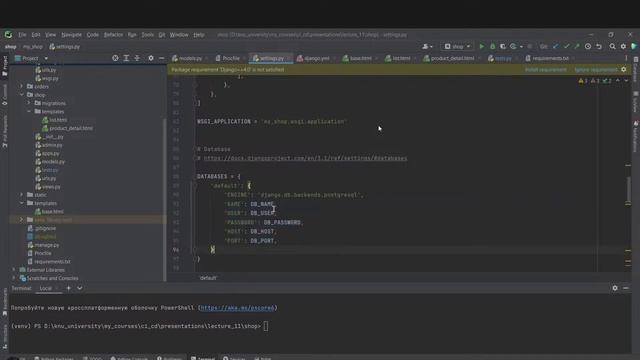The width and height of the screenshot is (640, 360).
Task: Open IDE settings gear in main toolbar
Action: point(623,47)
